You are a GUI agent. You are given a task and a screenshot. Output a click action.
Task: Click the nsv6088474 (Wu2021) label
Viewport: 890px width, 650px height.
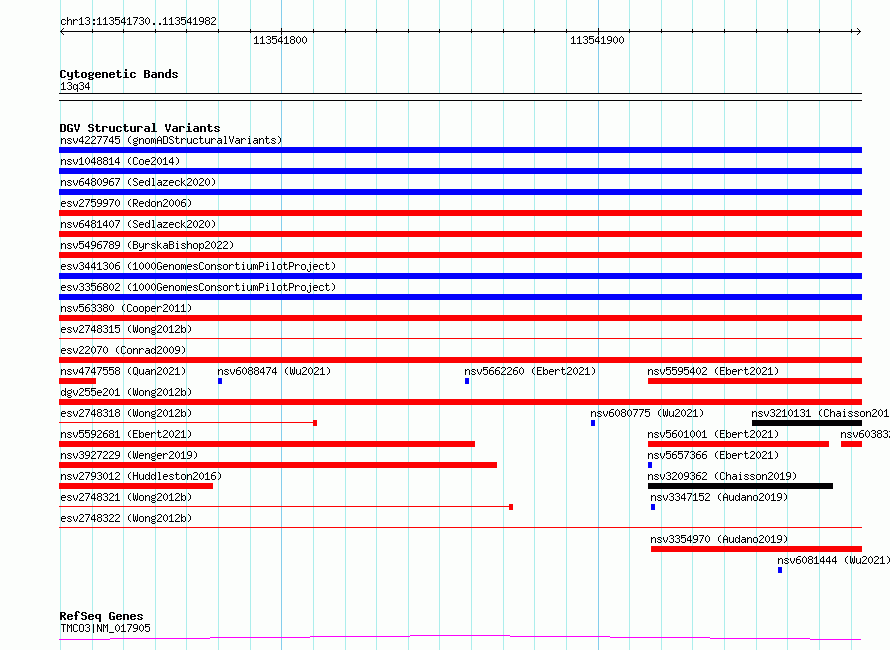[x=274, y=371]
